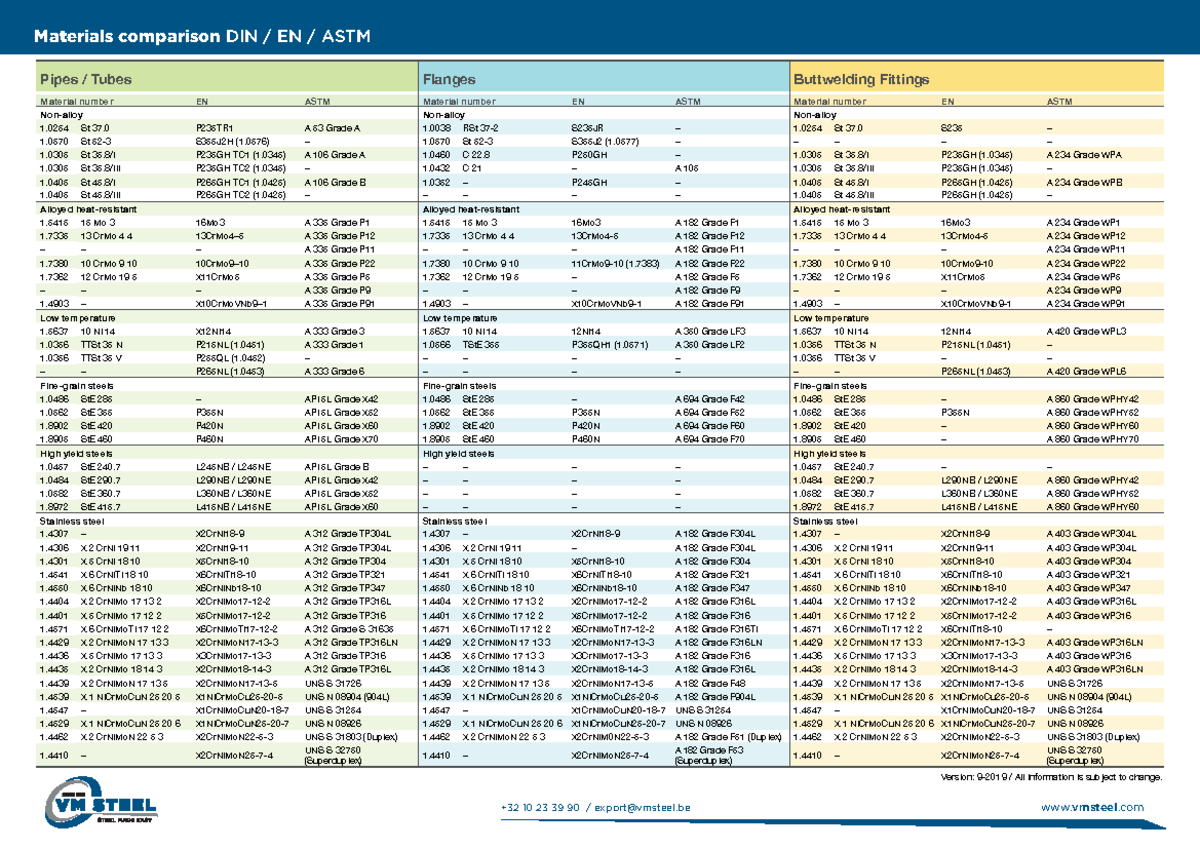Image resolution: width=1200 pixels, height=849 pixels.
Task: Visit the www.vmsteel.com website link
Action: click(x=1092, y=807)
